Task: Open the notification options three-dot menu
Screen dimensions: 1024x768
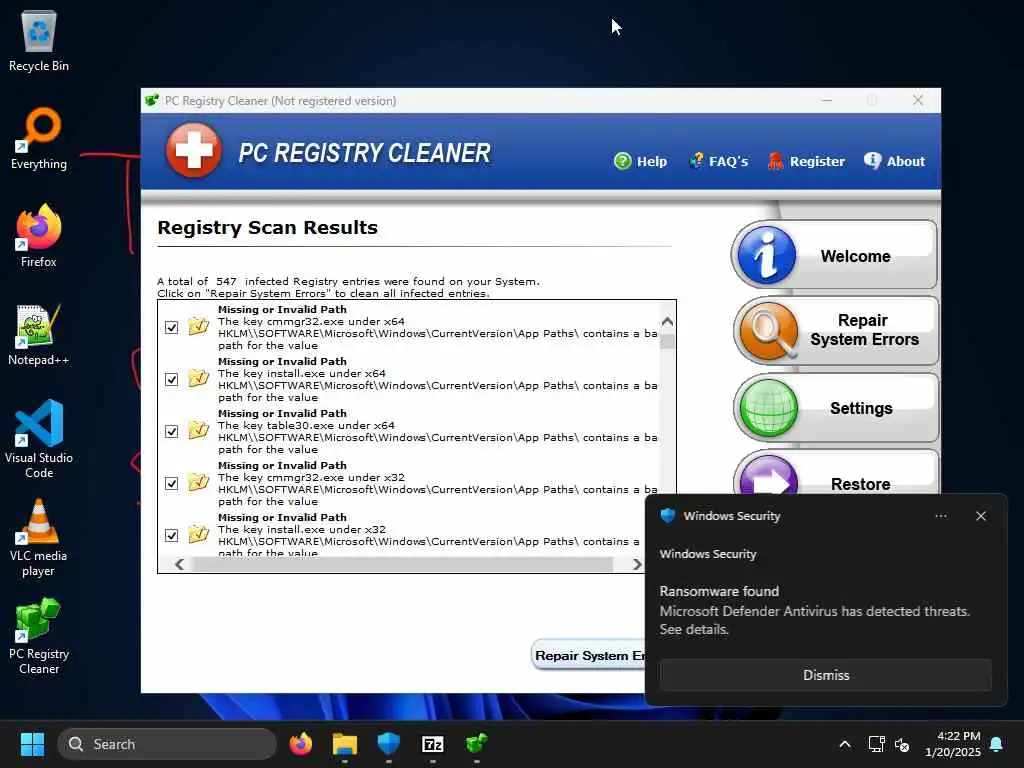Action: [x=941, y=516]
